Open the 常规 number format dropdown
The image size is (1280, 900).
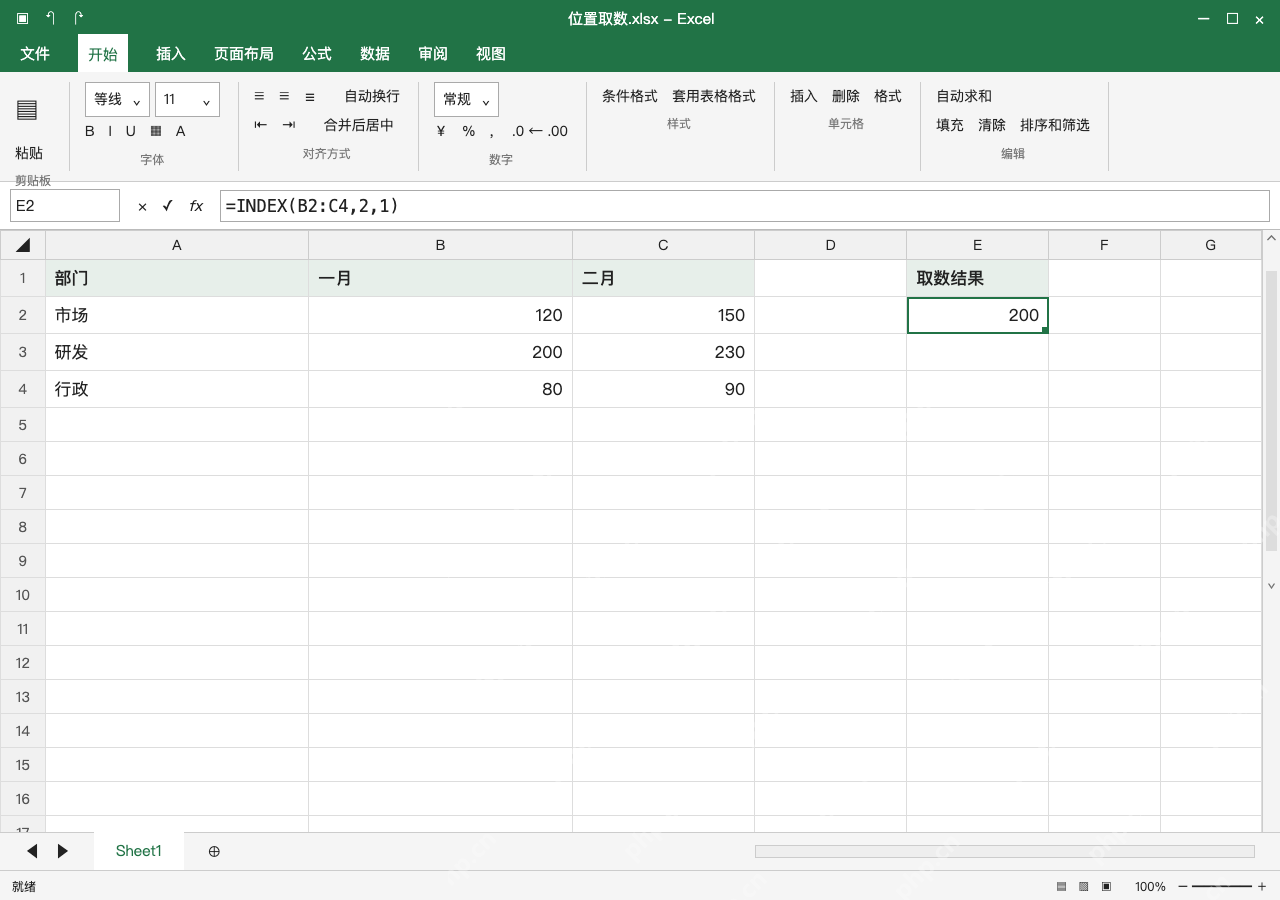point(466,99)
